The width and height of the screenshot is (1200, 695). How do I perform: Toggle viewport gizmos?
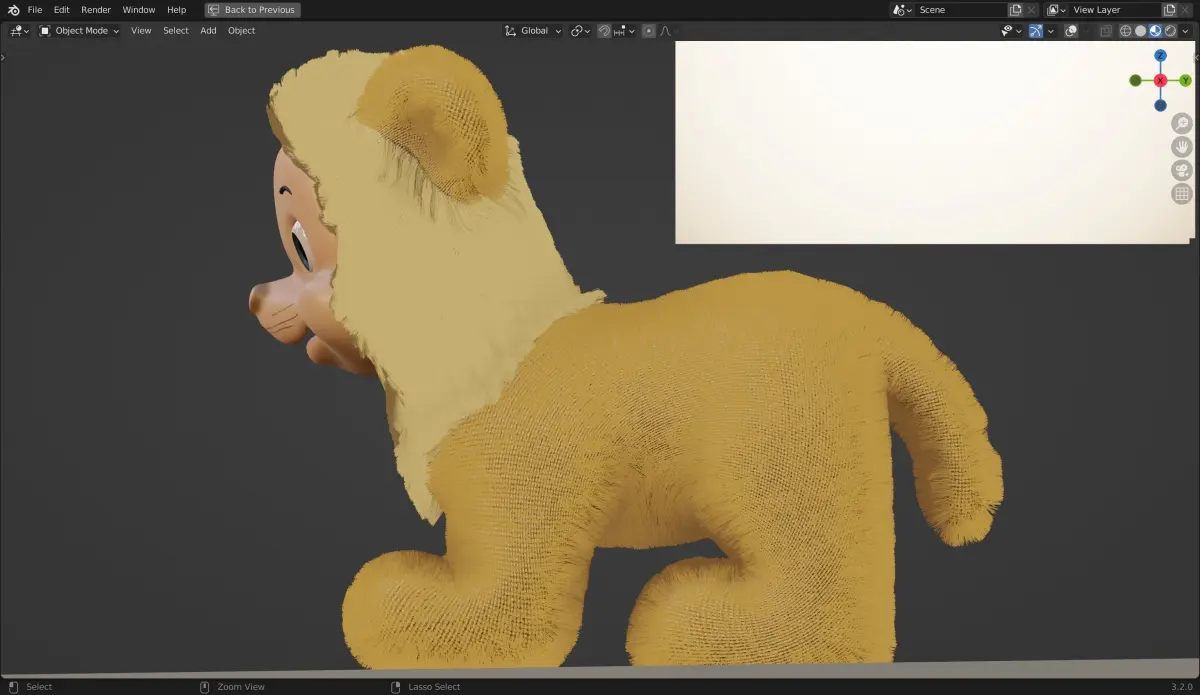tap(1036, 31)
